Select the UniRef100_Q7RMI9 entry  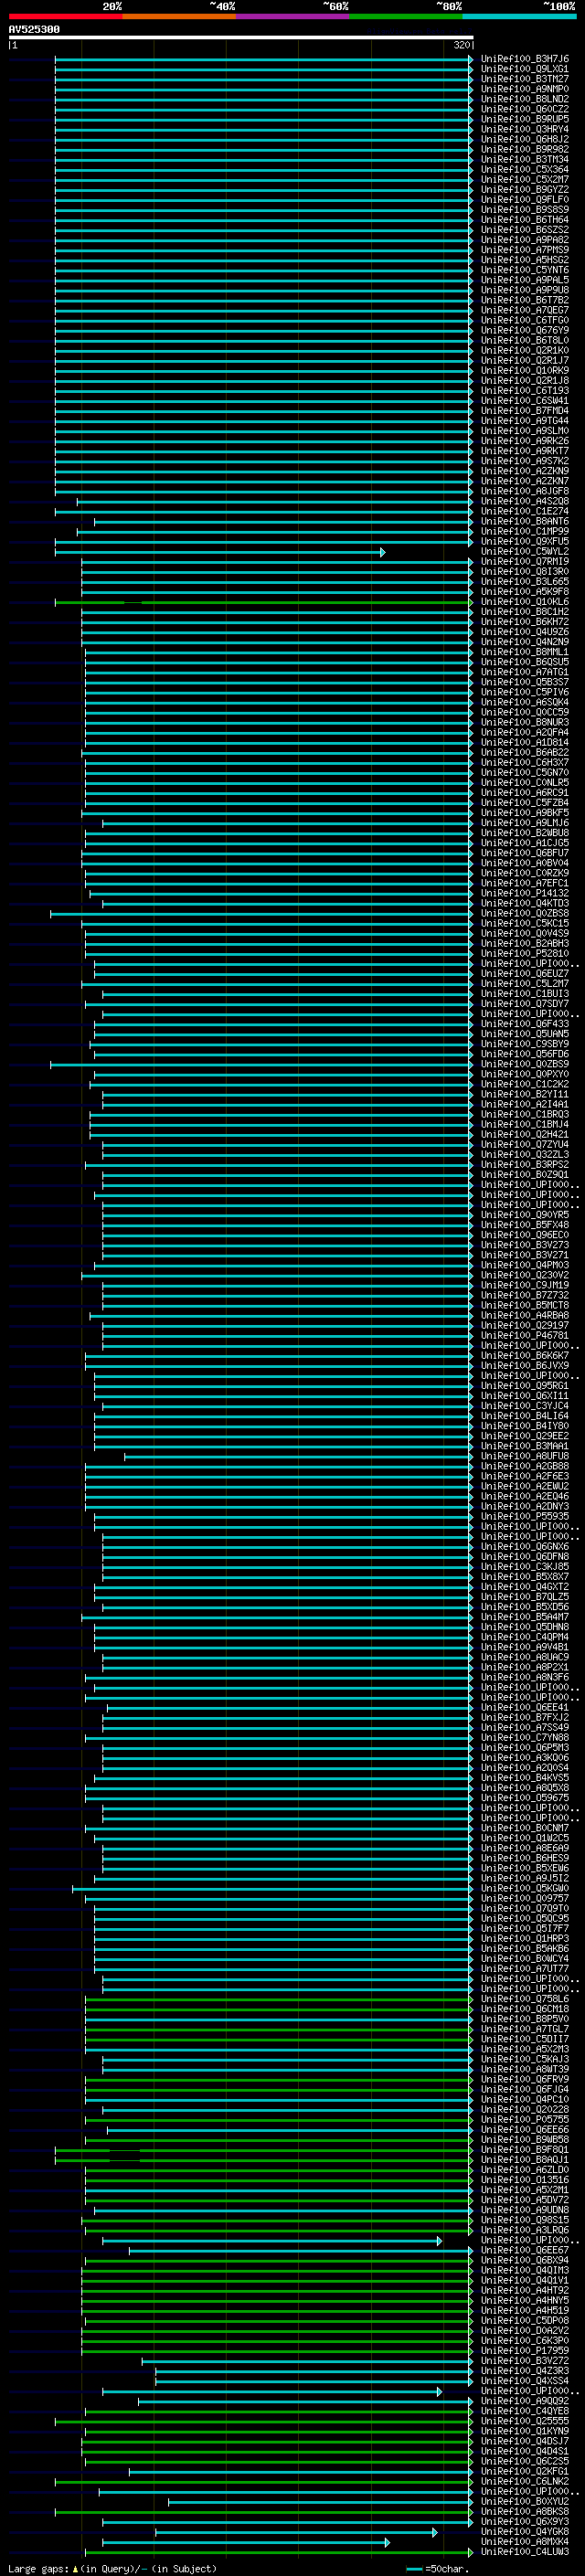click(525, 562)
